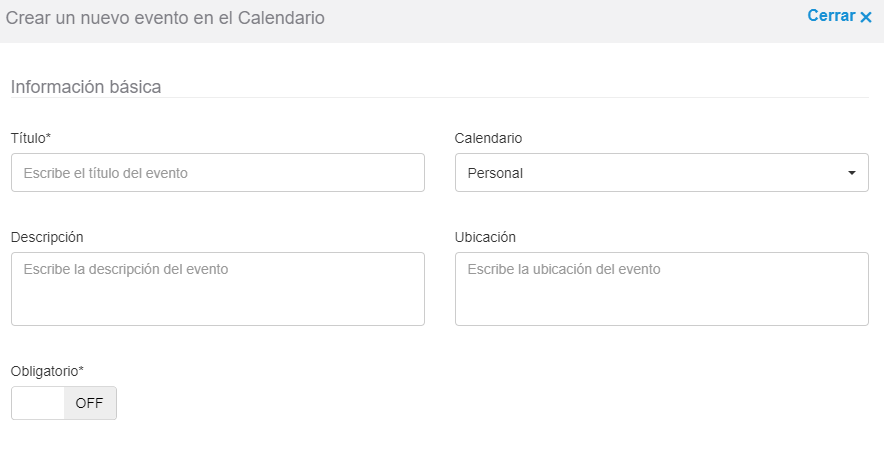
Task: Click the X icon beside Cerrar
Action: pyautogui.click(x=866, y=17)
